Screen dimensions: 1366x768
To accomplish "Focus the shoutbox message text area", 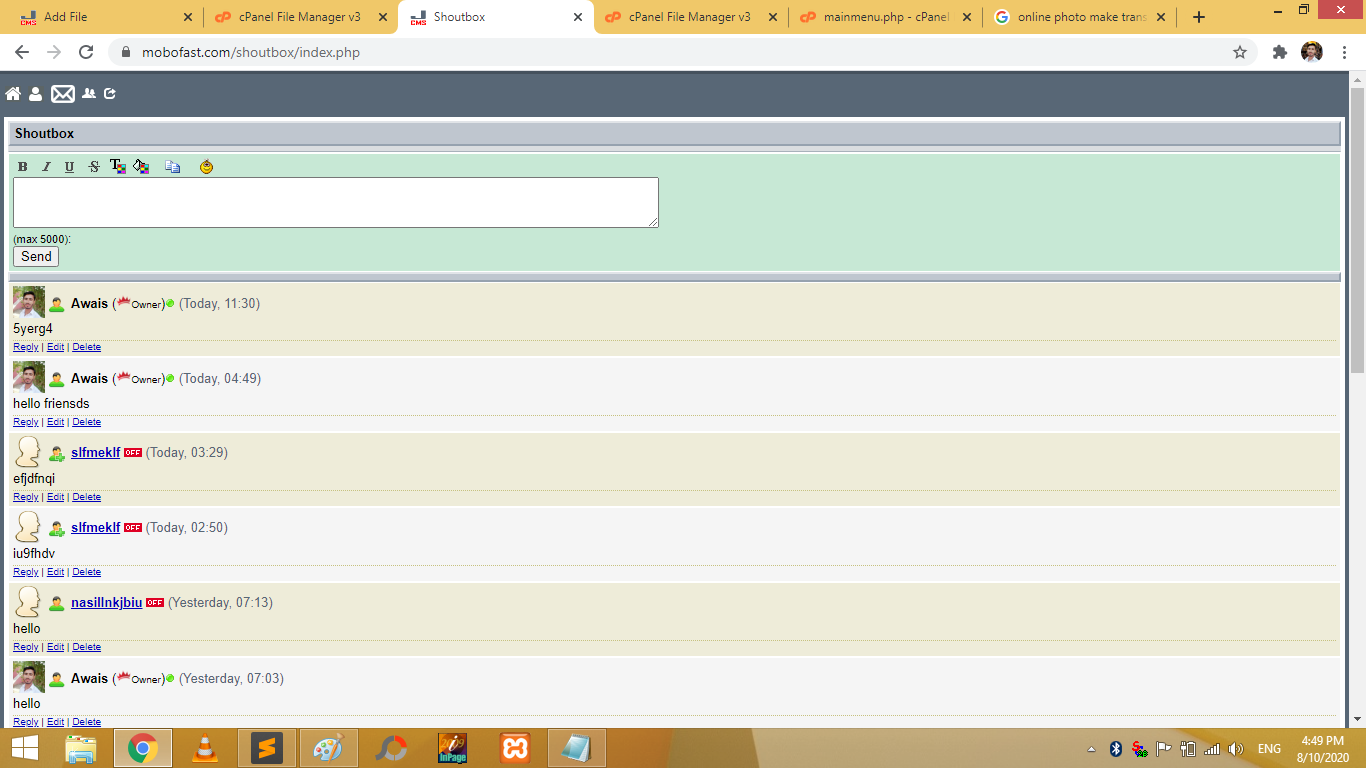I will coord(336,203).
